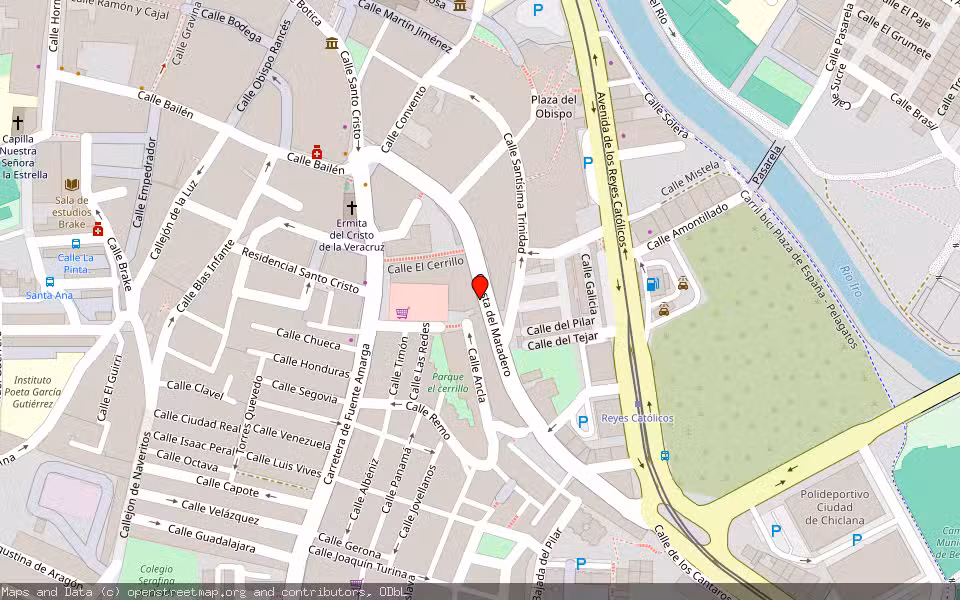Click the Reyes Católicos stop label
960x600 pixels.
(x=637, y=418)
